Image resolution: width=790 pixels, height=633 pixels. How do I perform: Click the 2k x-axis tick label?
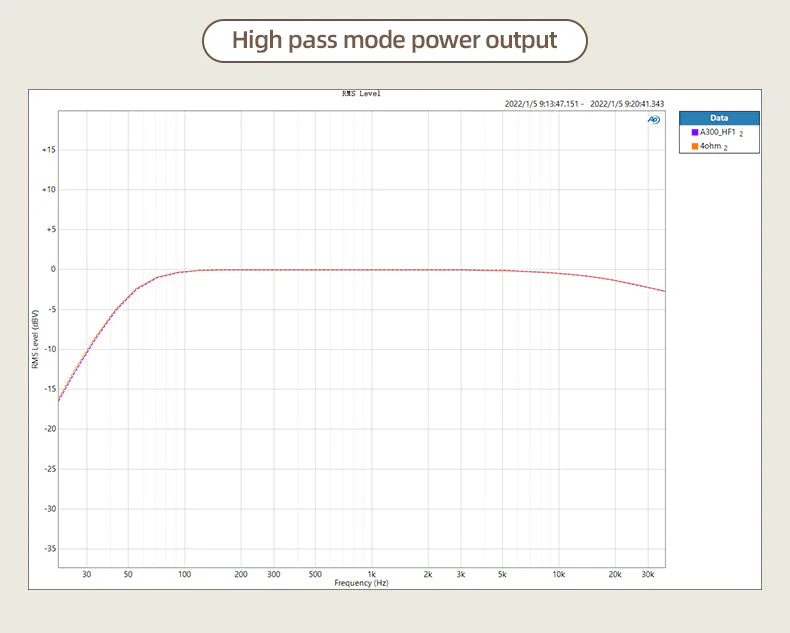coord(428,574)
